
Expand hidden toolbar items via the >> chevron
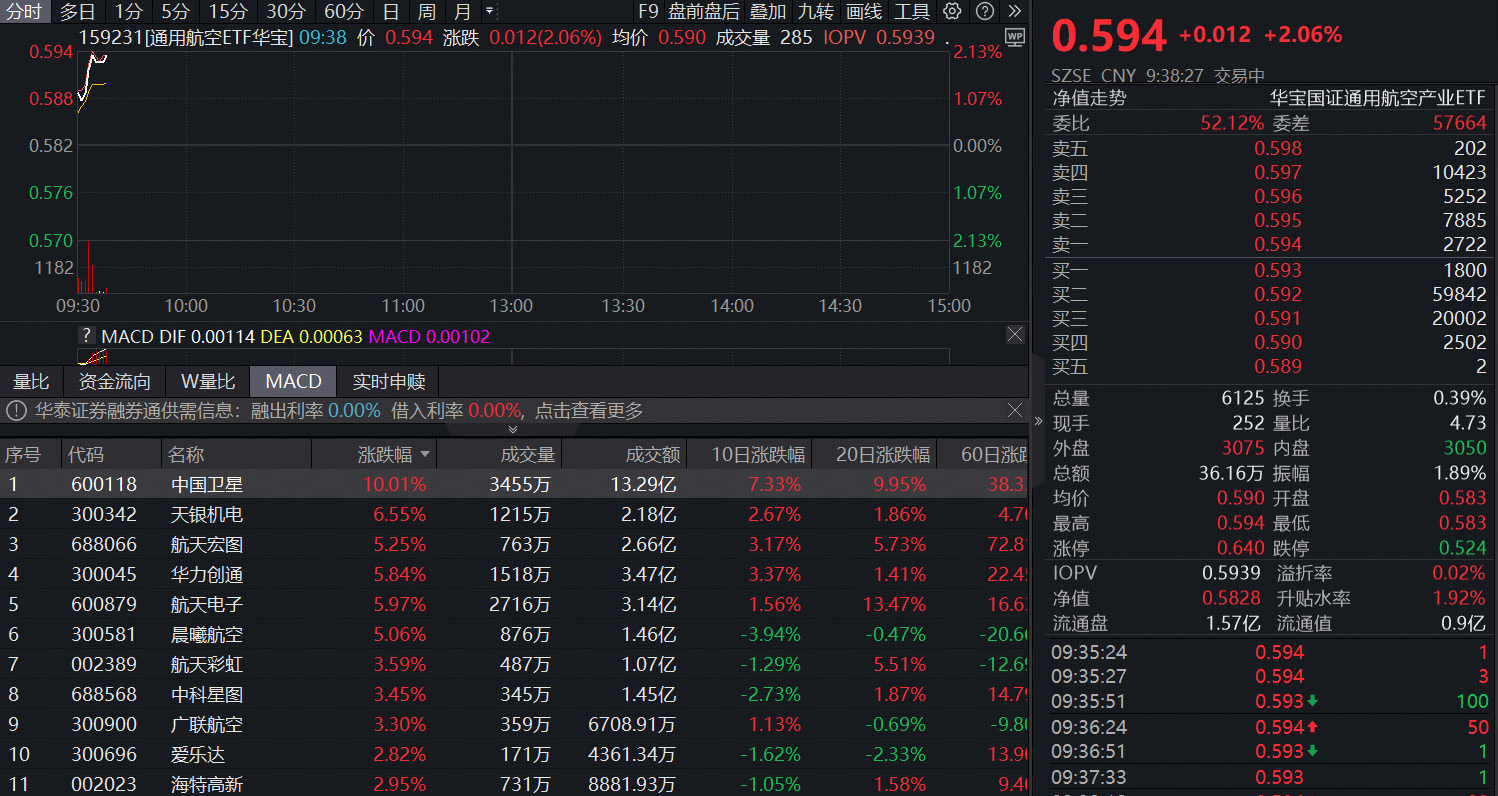pos(1013,12)
